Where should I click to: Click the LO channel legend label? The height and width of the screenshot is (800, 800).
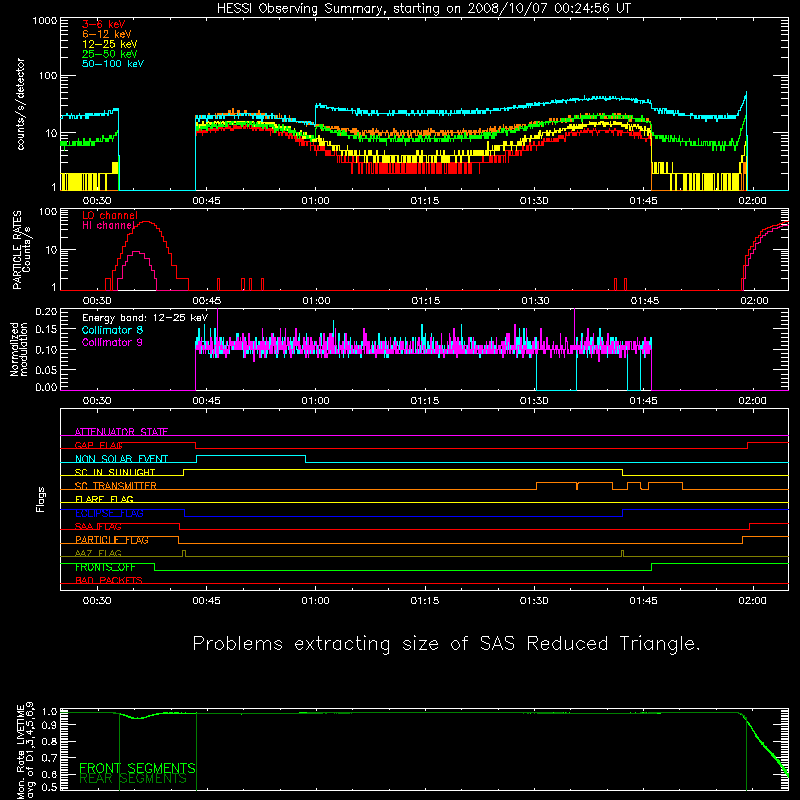(x=110, y=215)
